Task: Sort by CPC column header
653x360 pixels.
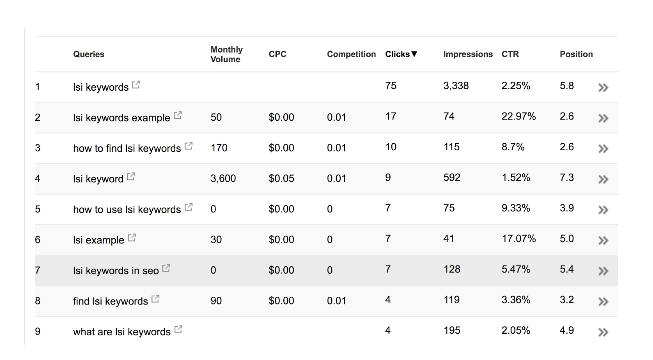Action: tap(277, 54)
